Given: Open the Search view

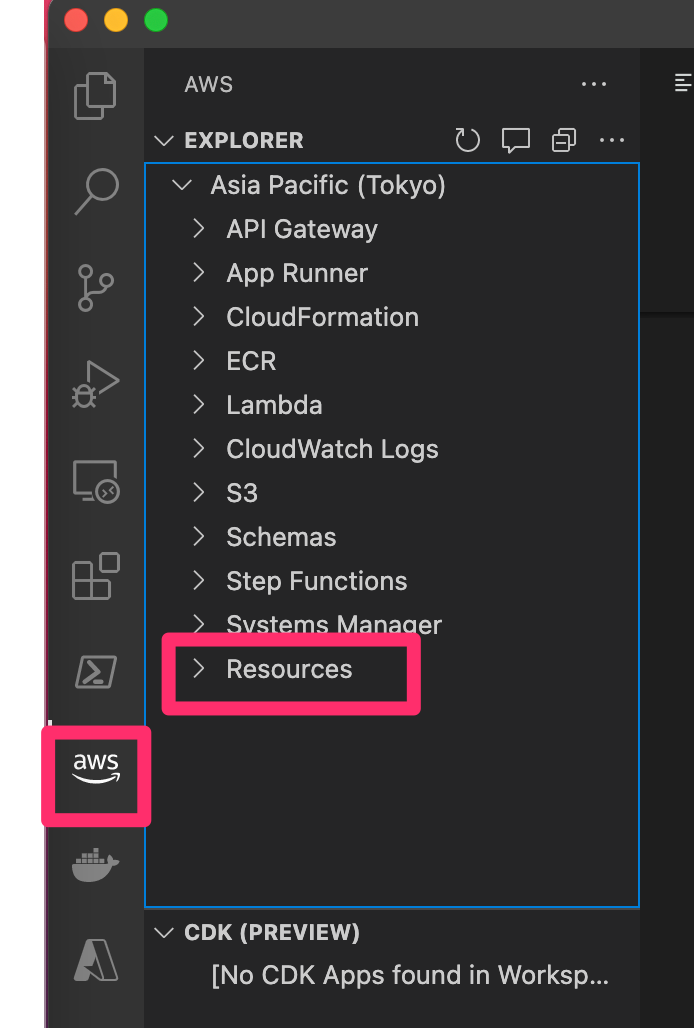Looking at the screenshot, I should [95, 190].
